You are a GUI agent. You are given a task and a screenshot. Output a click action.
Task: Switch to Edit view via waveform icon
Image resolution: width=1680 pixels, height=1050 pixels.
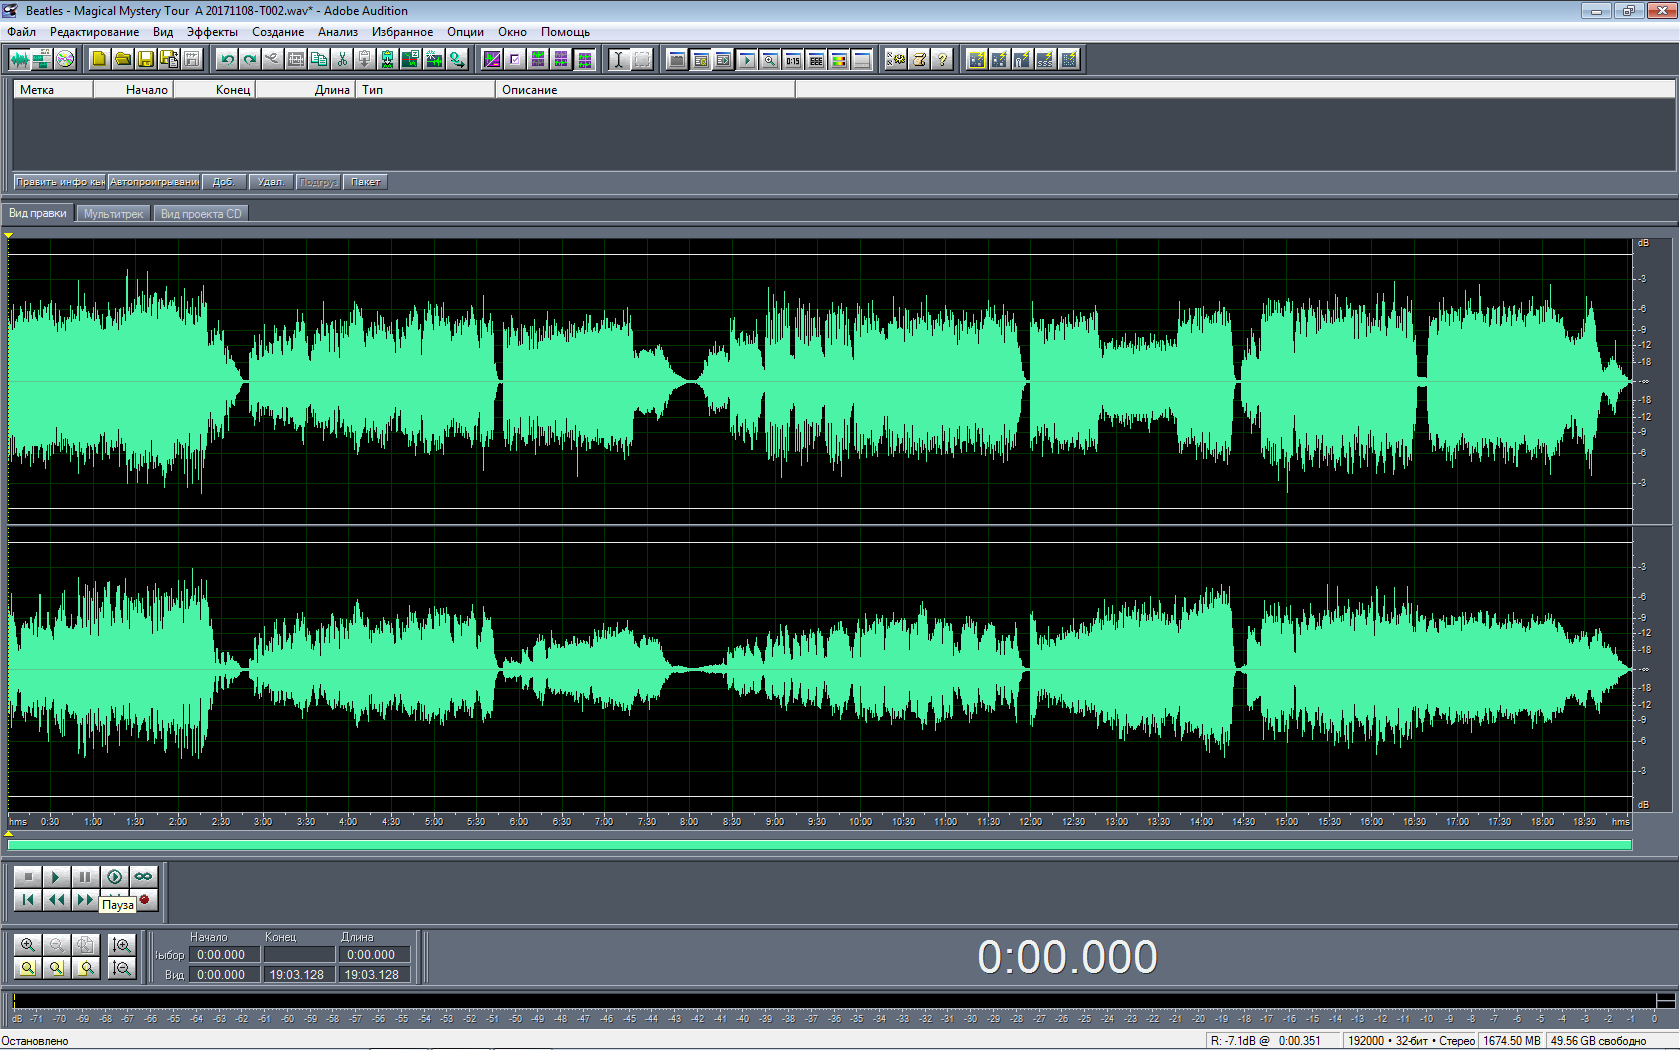[19, 59]
